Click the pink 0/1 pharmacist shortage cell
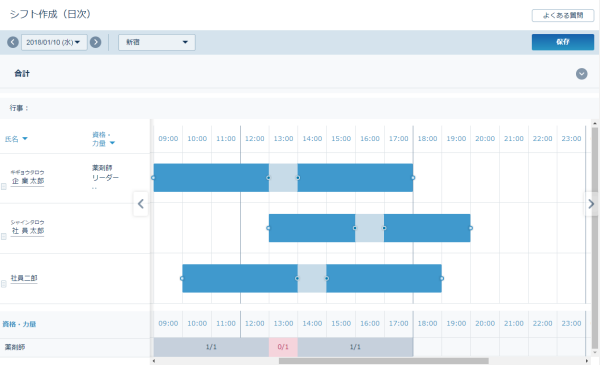This screenshot has height=365, width=600. [283, 347]
